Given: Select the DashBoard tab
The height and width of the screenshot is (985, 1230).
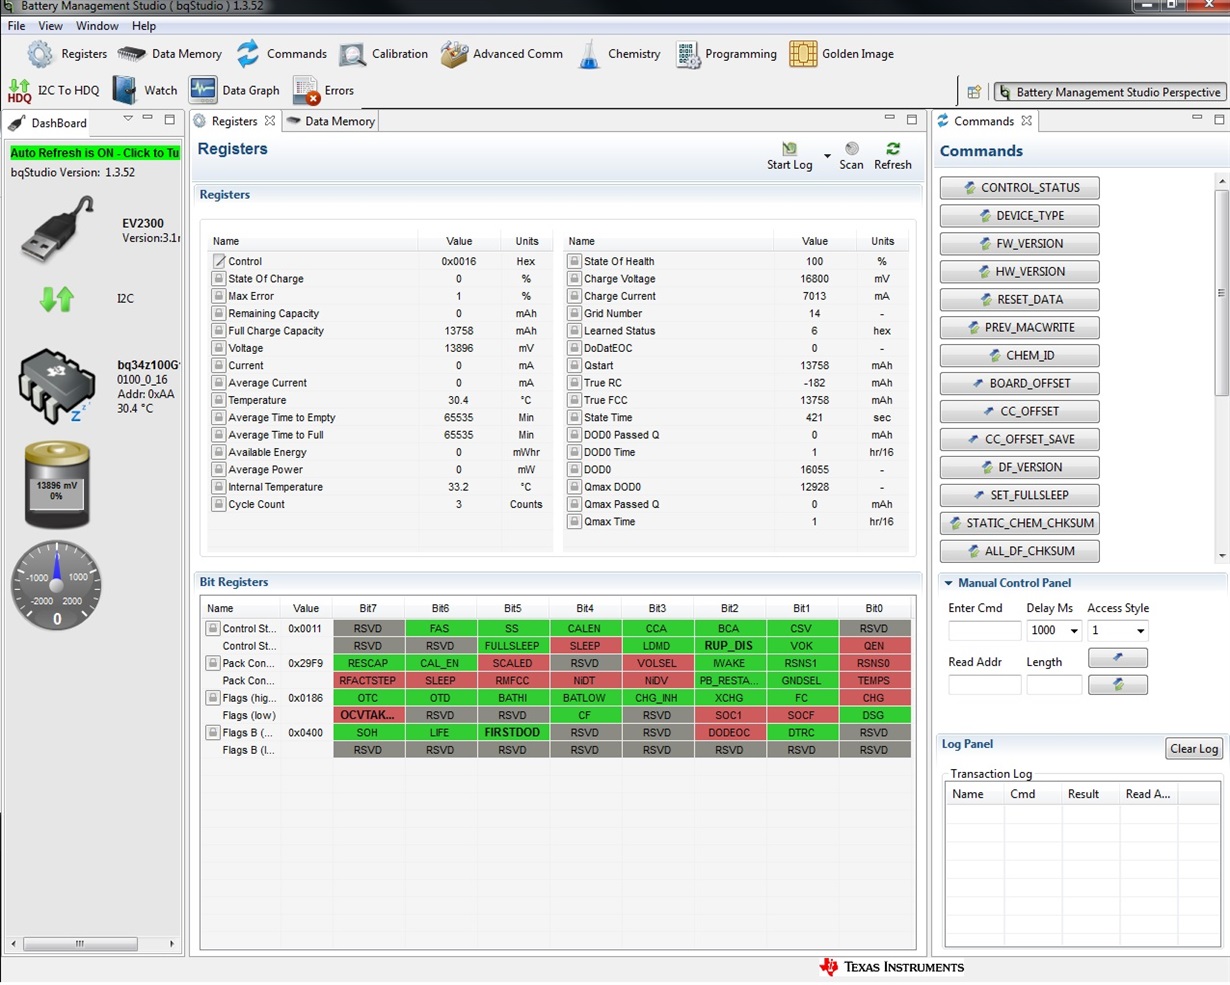Looking at the screenshot, I should coord(49,123).
